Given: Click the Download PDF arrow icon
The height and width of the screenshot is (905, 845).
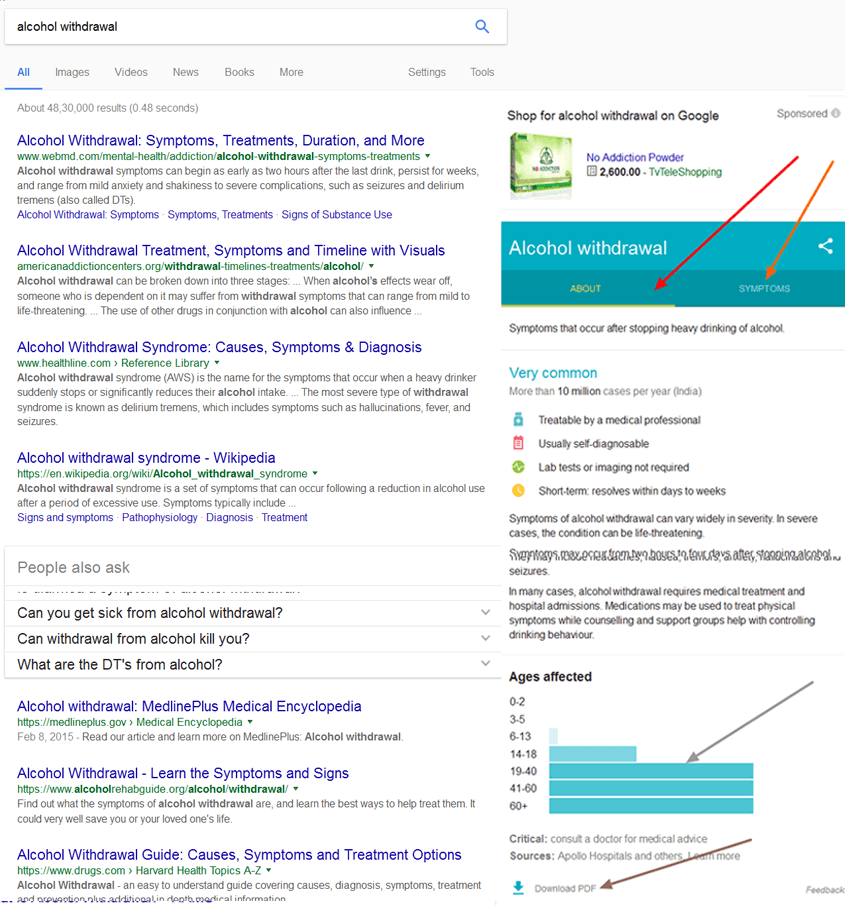Looking at the screenshot, I should coord(518,888).
